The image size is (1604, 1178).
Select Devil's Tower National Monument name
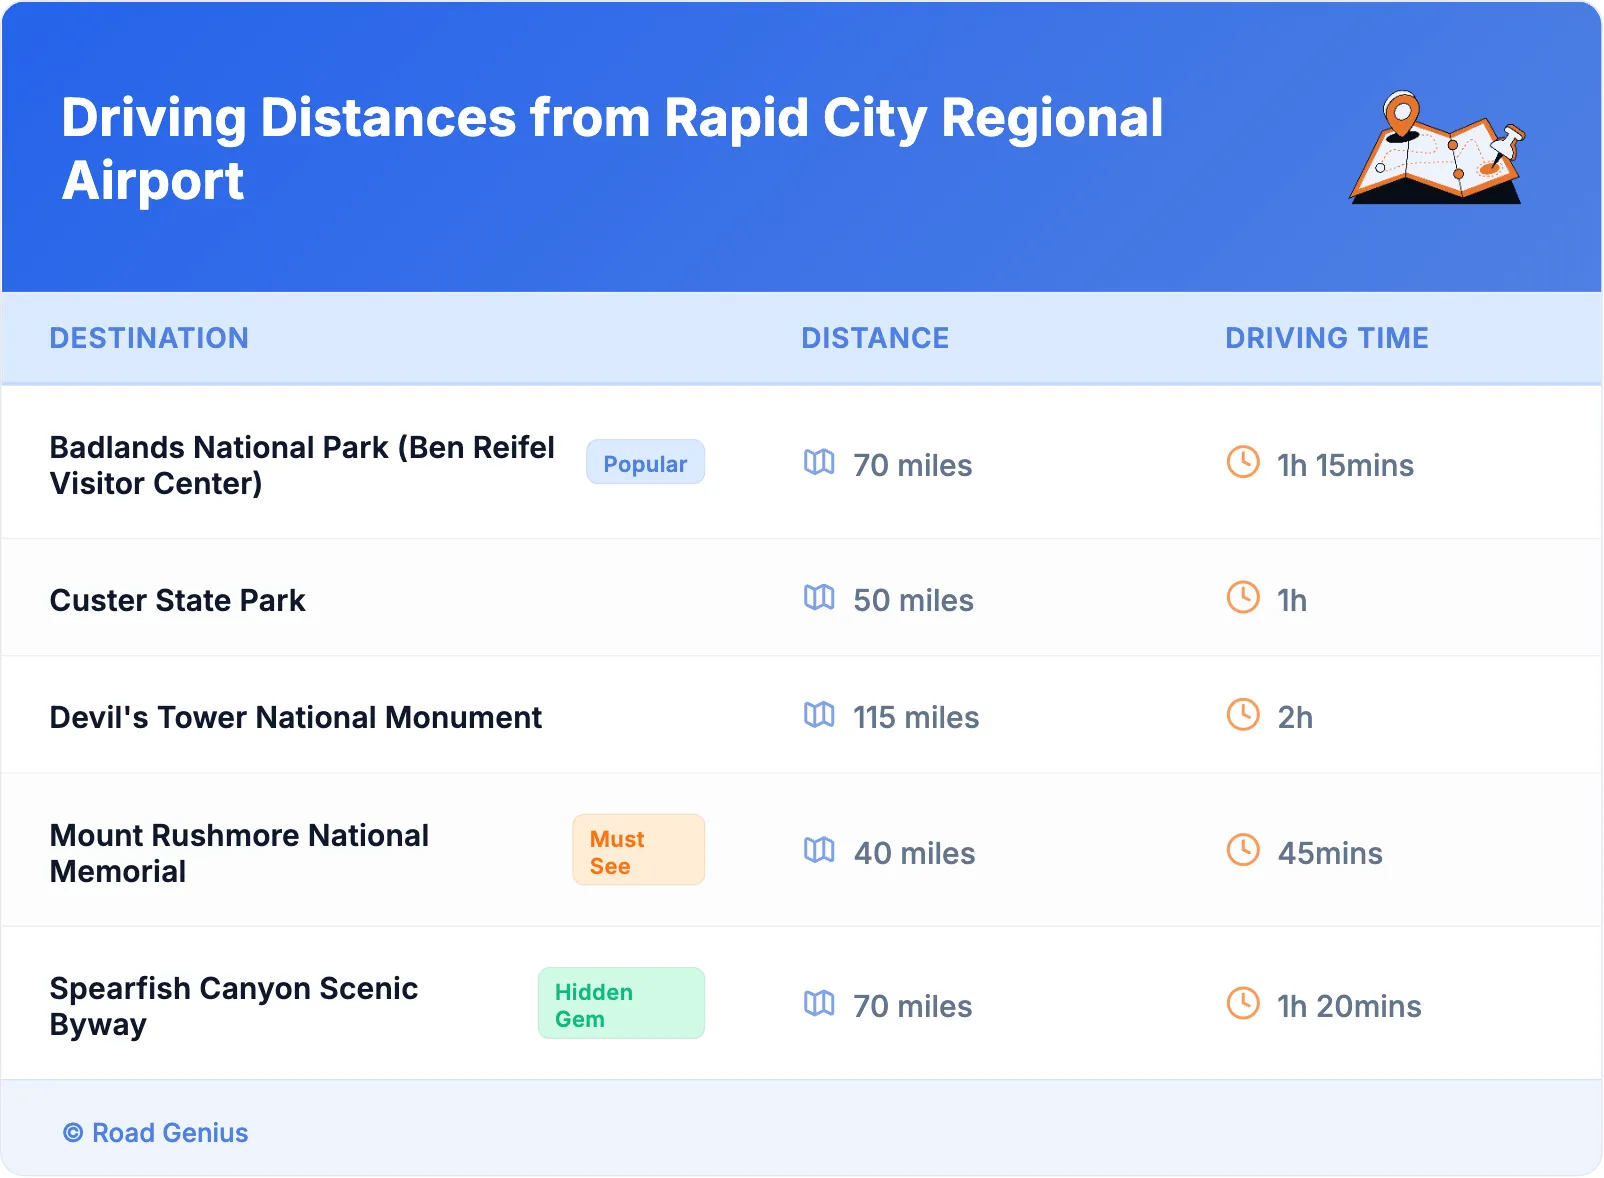(x=296, y=717)
